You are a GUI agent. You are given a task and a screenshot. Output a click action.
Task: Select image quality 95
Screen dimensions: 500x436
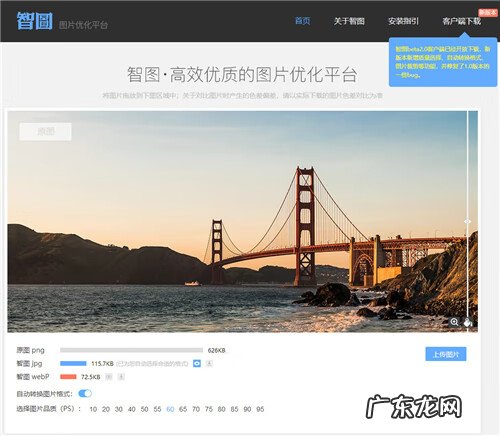coord(260,409)
